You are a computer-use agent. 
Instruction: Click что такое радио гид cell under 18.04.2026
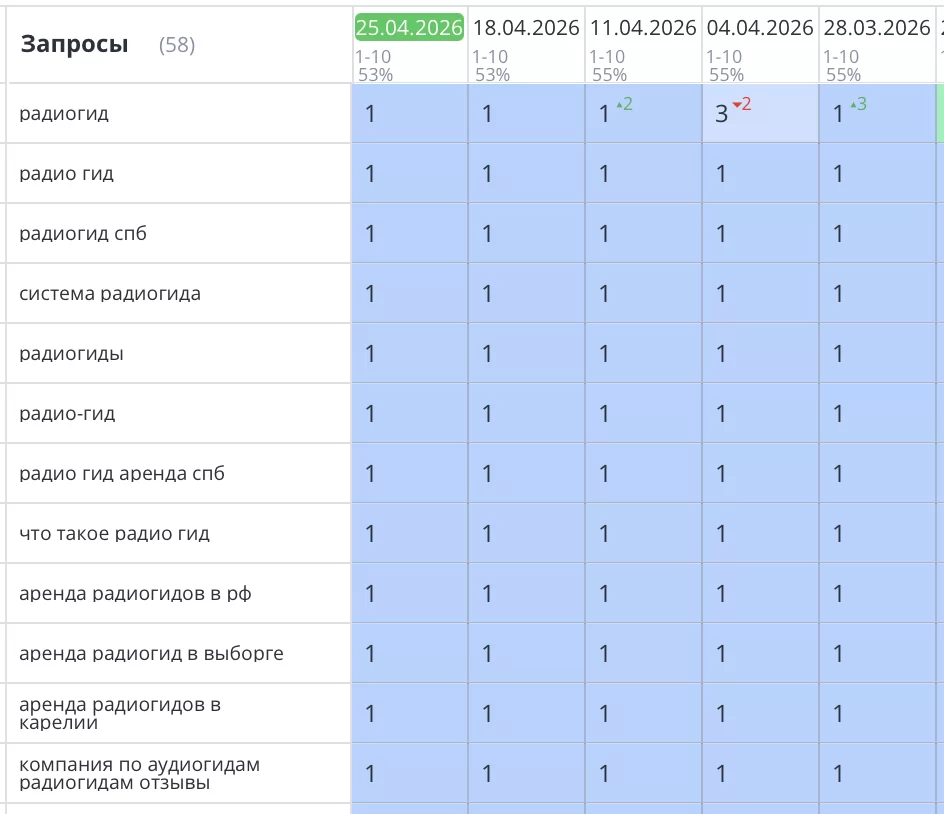526,533
